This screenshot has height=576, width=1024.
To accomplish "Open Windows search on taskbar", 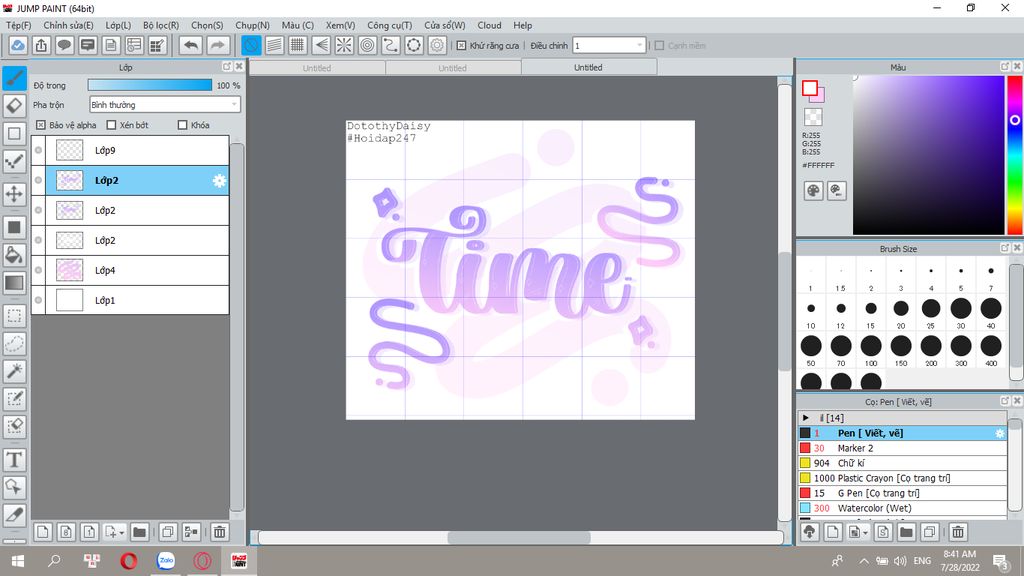I will pos(55,560).
